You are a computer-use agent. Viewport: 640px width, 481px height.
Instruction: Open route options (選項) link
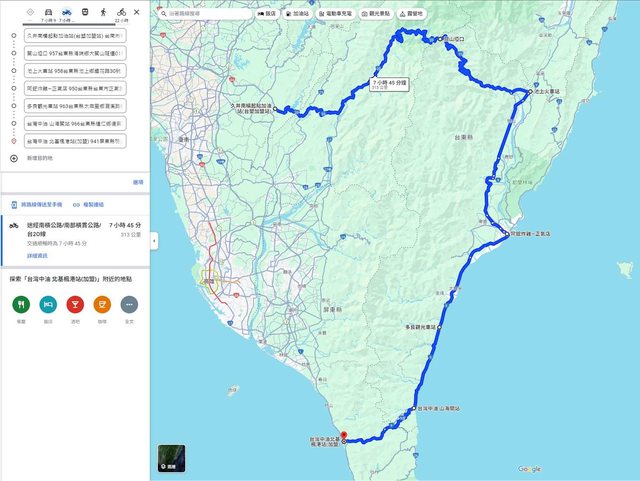pos(138,182)
